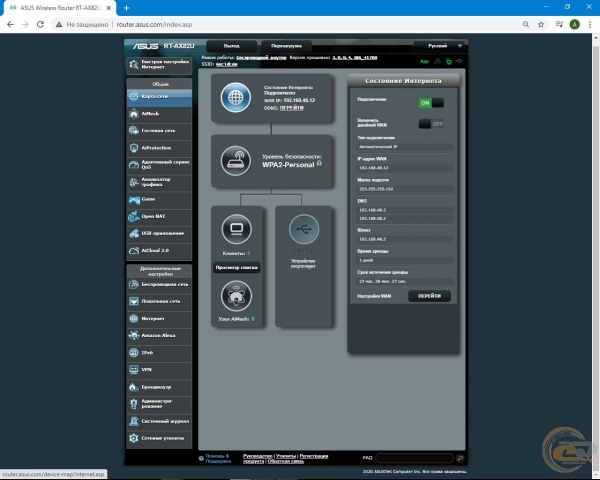Open Internet (WAN) advanced settings
Screen dimensions: 600x480
click(159, 318)
